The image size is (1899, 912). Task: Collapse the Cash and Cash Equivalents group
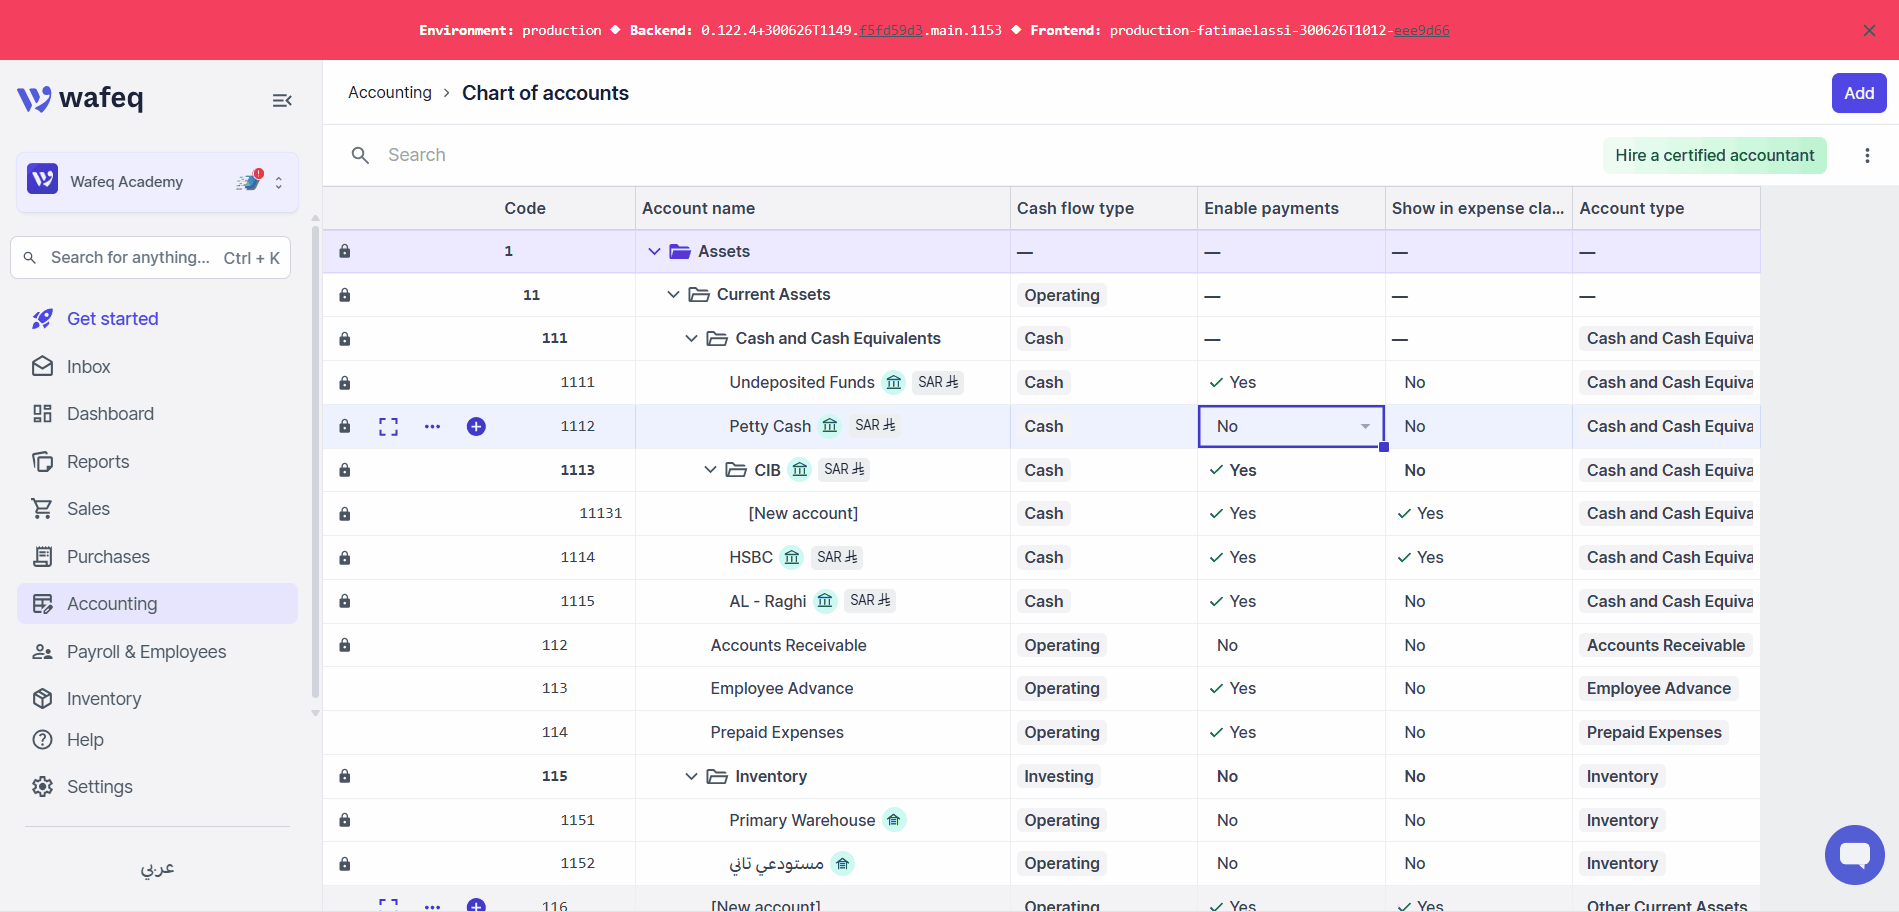[x=691, y=339]
